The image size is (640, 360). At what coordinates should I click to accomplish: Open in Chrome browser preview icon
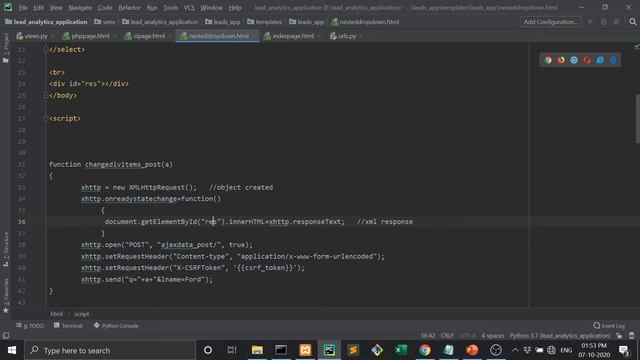[548, 60]
